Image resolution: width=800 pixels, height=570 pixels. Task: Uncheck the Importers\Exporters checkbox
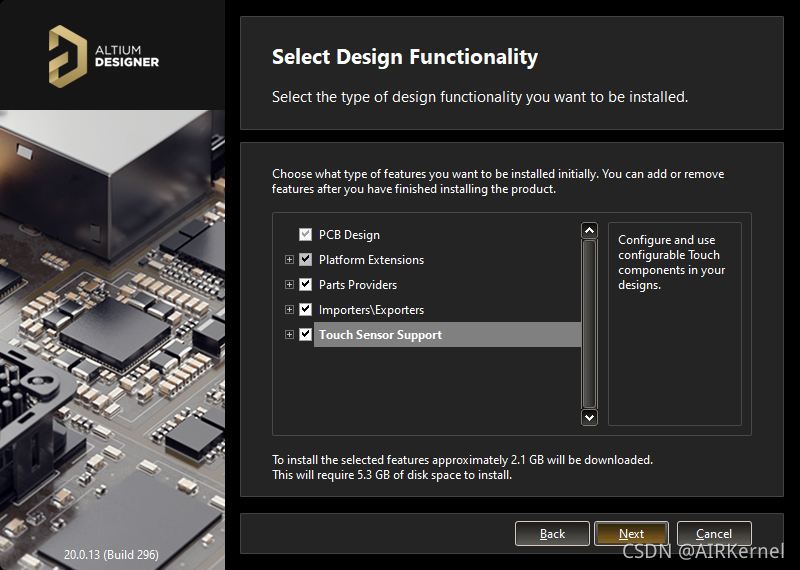(x=306, y=310)
